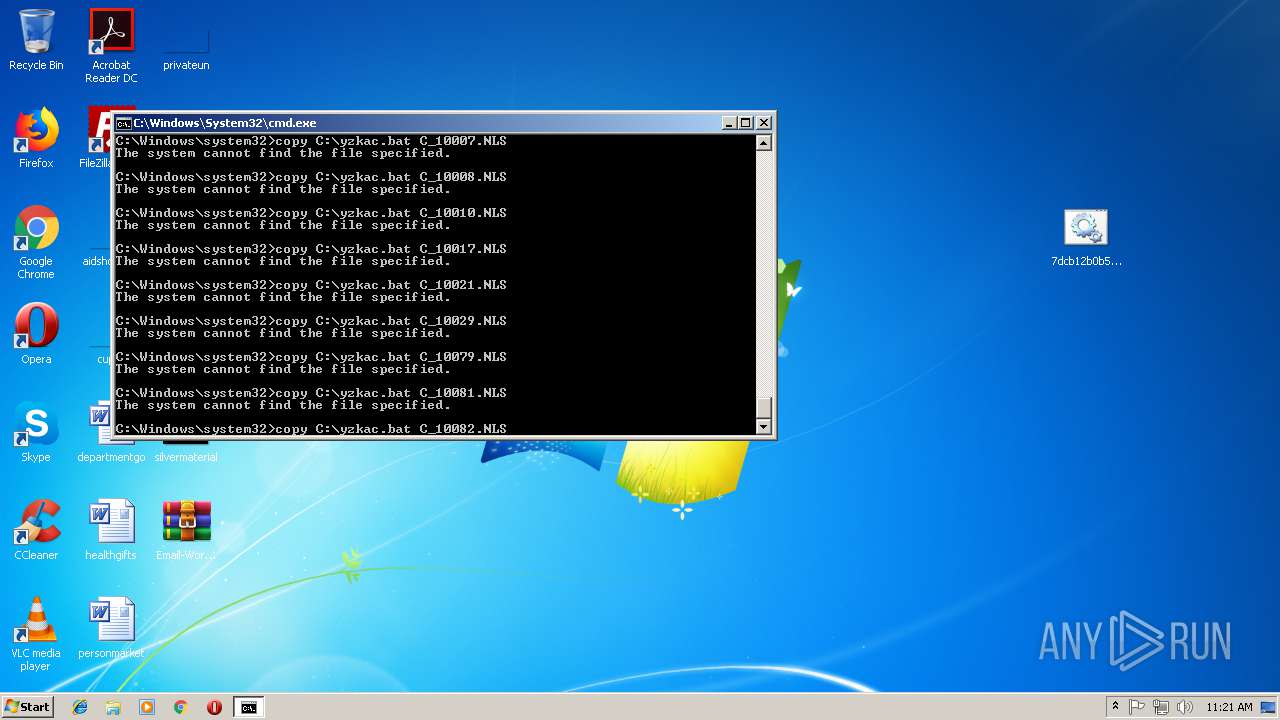The image size is (1280, 720).
Task: Launch the Firefox desktop shortcut
Action: (x=36, y=138)
